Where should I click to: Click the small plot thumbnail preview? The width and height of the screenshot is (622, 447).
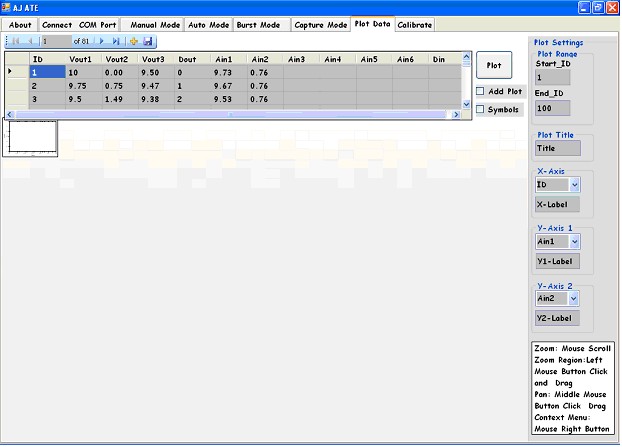pos(31,138)
